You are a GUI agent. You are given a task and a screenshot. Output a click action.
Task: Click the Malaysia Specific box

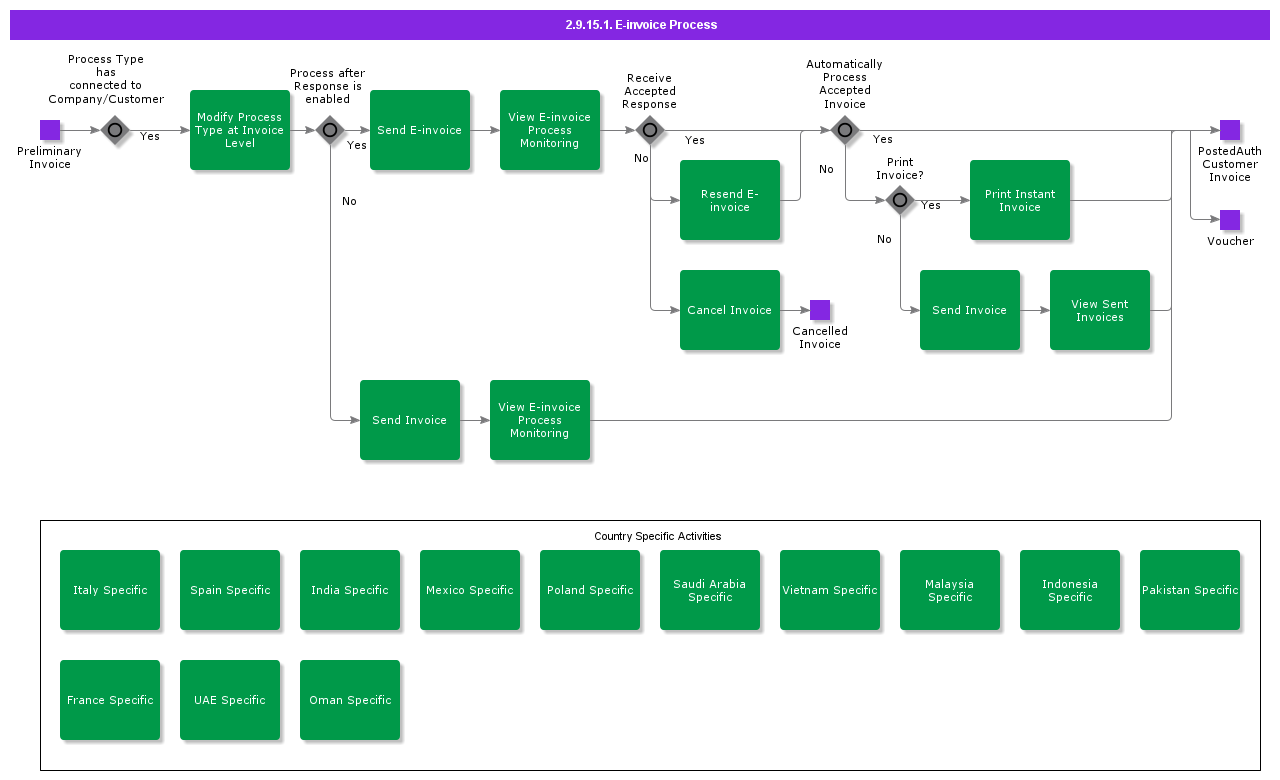(950, 590)
